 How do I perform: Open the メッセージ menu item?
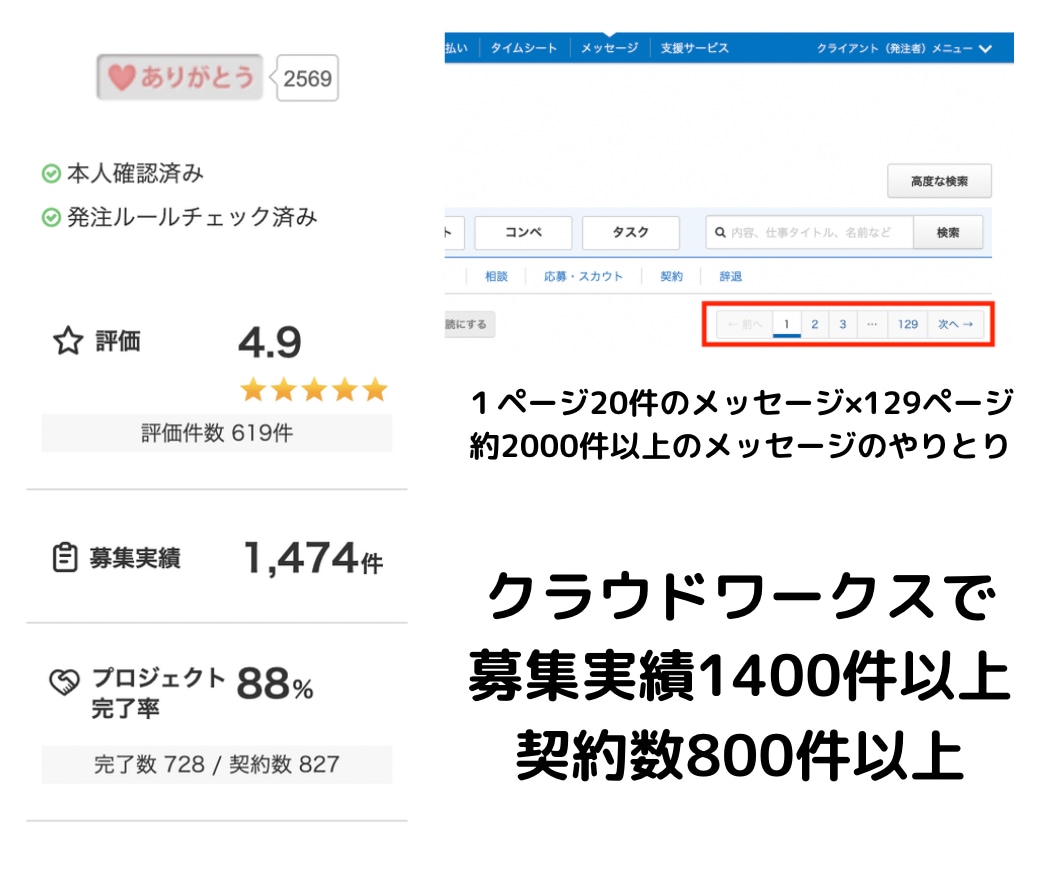(609, 48)
